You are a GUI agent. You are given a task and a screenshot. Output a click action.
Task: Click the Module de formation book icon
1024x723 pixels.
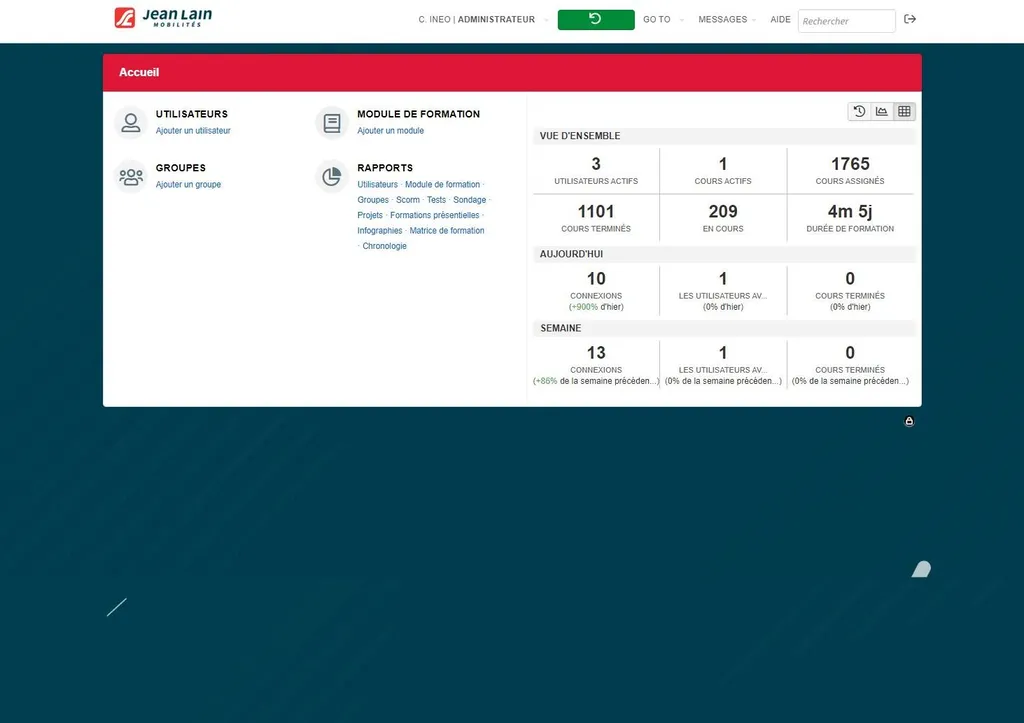(x=332, y=123)
